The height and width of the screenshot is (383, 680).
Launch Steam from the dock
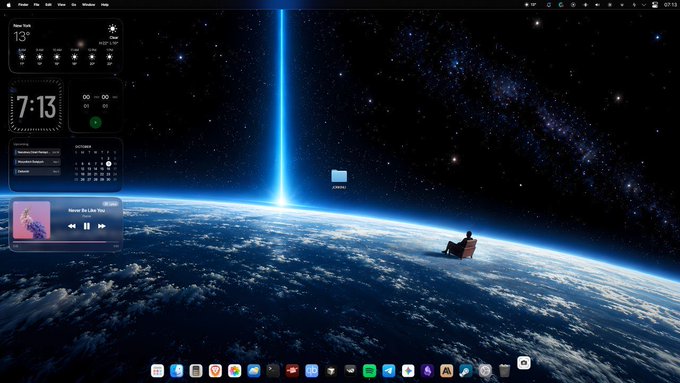point(466,371)
